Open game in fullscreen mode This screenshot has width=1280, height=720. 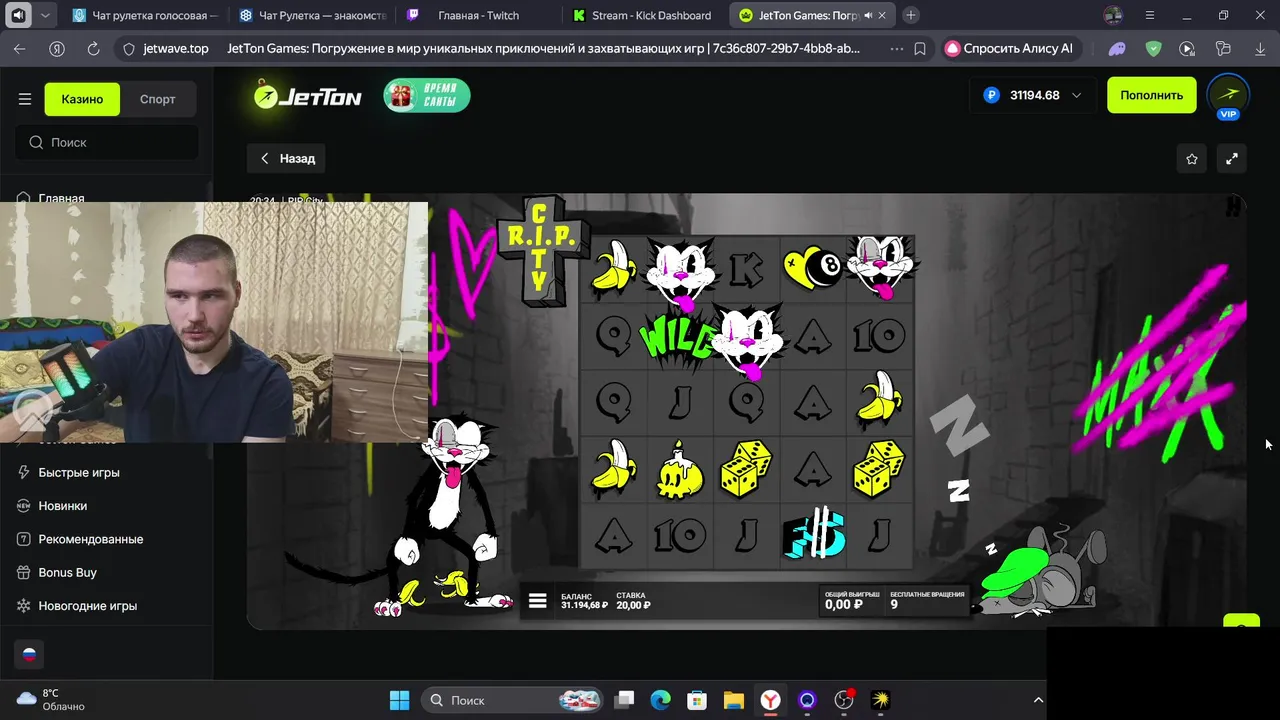(1232, 158)
